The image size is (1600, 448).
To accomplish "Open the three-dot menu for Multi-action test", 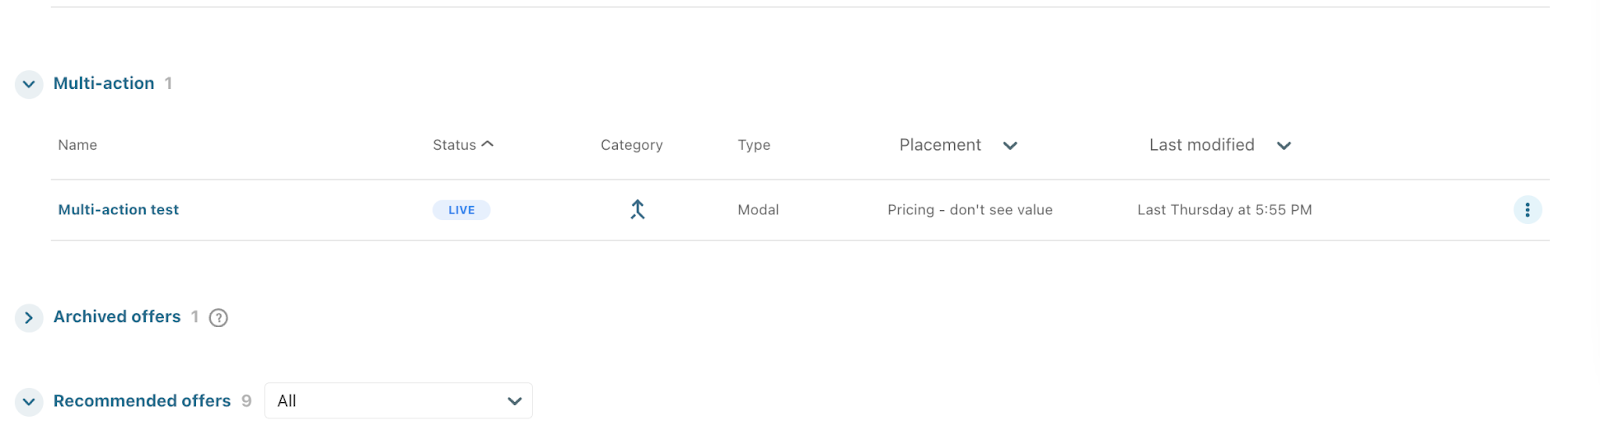I will (1527, 210).
